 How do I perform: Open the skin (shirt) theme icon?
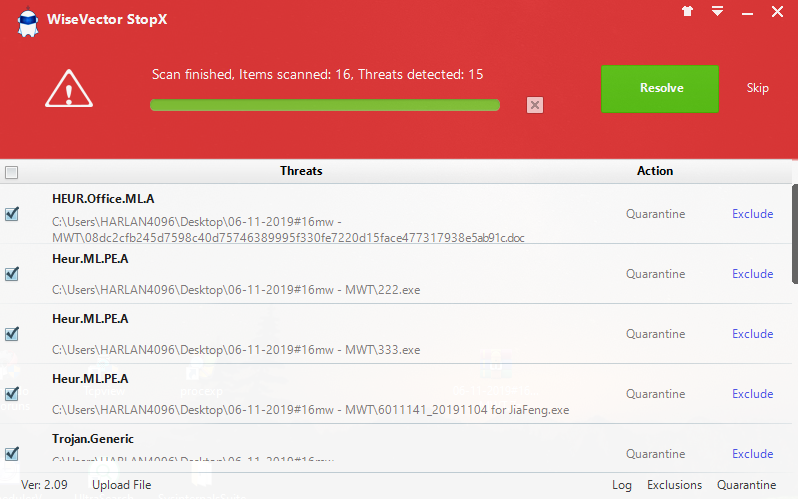688,11
